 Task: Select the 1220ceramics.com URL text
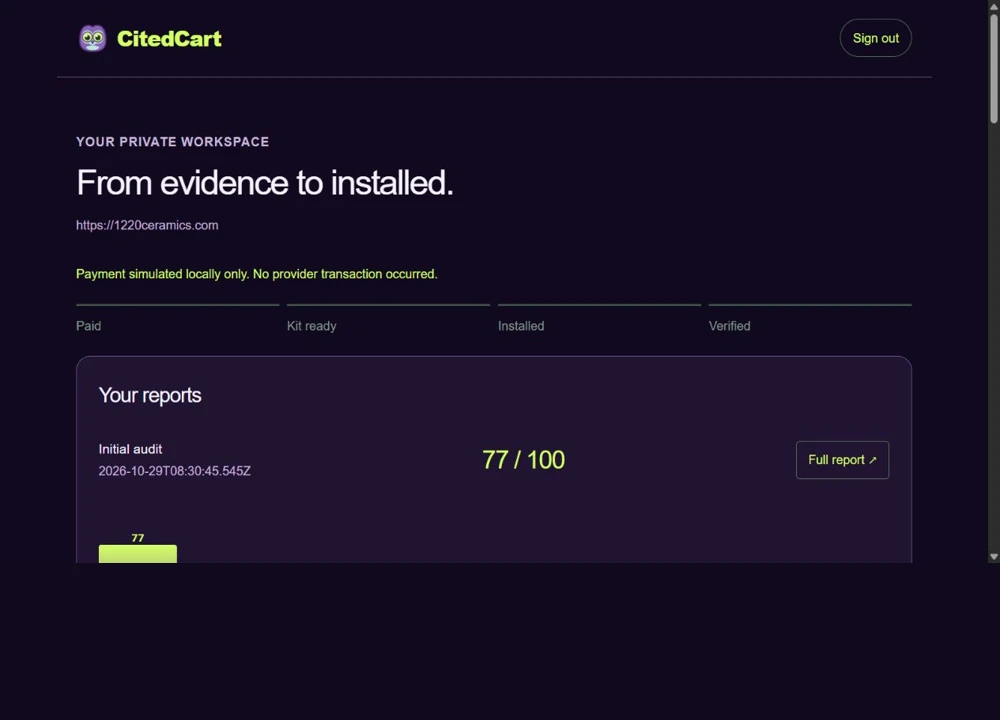click(147, 225)
